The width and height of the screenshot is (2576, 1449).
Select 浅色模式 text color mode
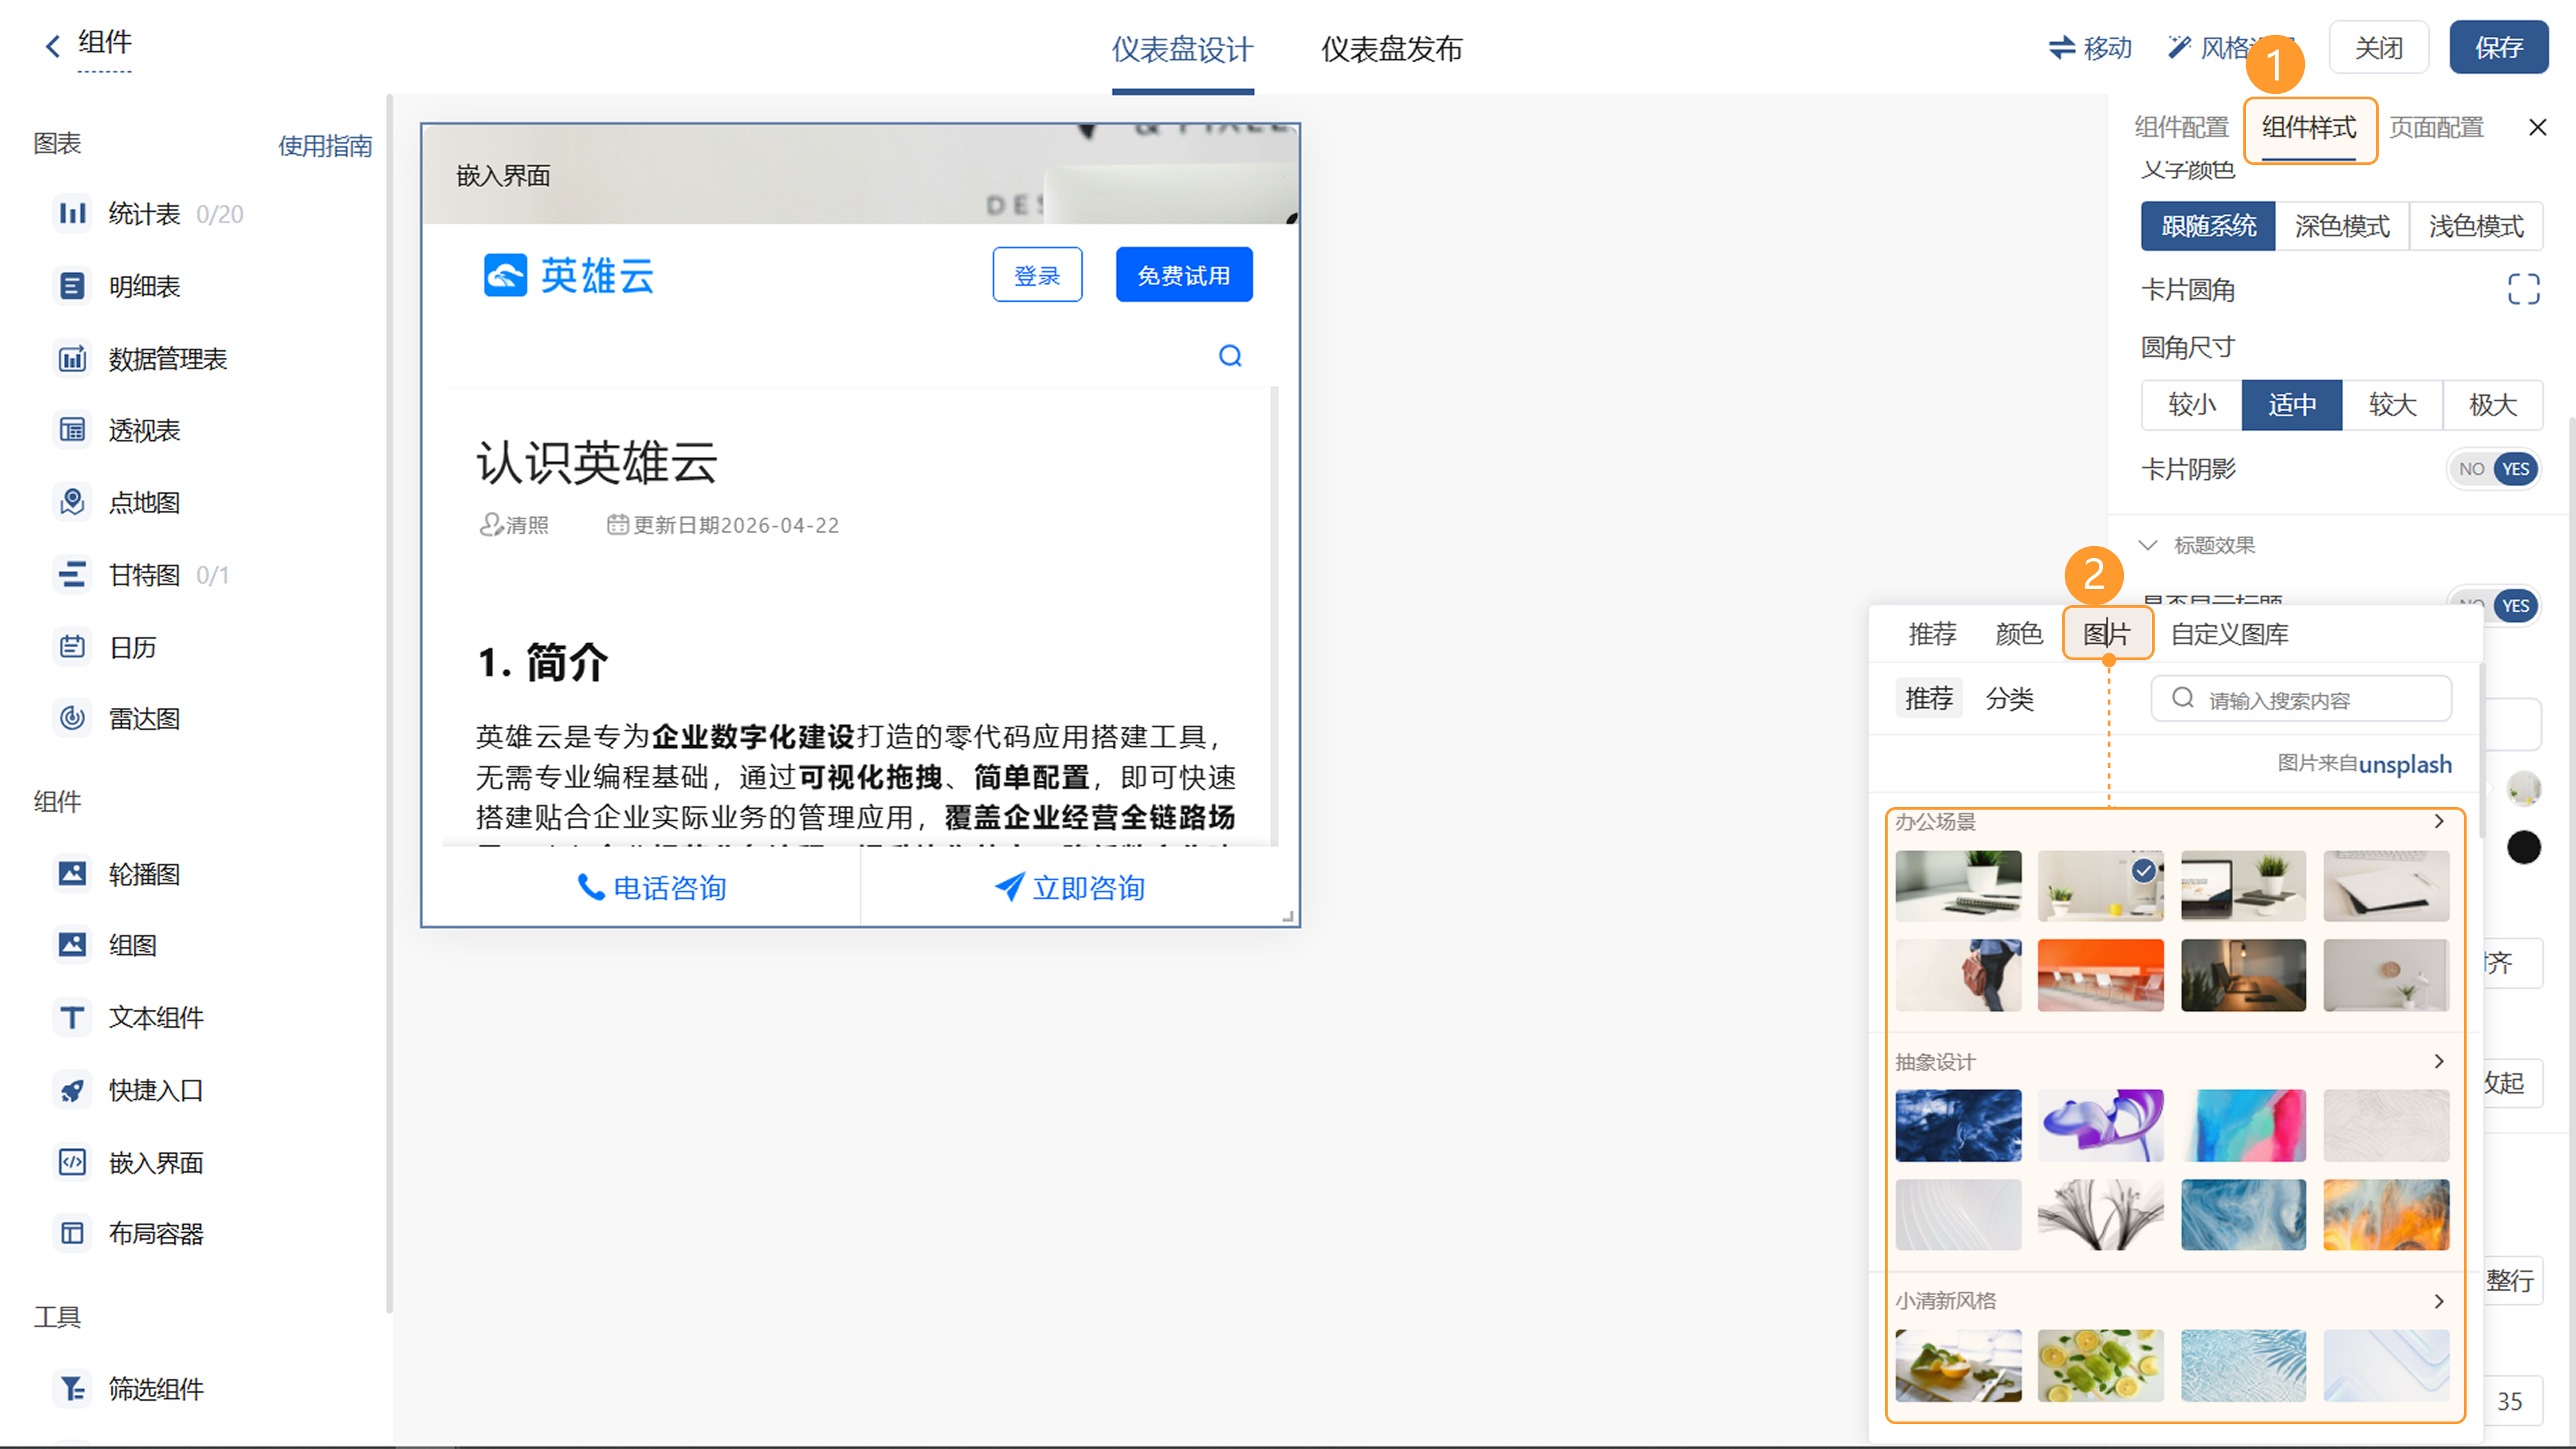pyautogui.click(x=2476, y=226)
